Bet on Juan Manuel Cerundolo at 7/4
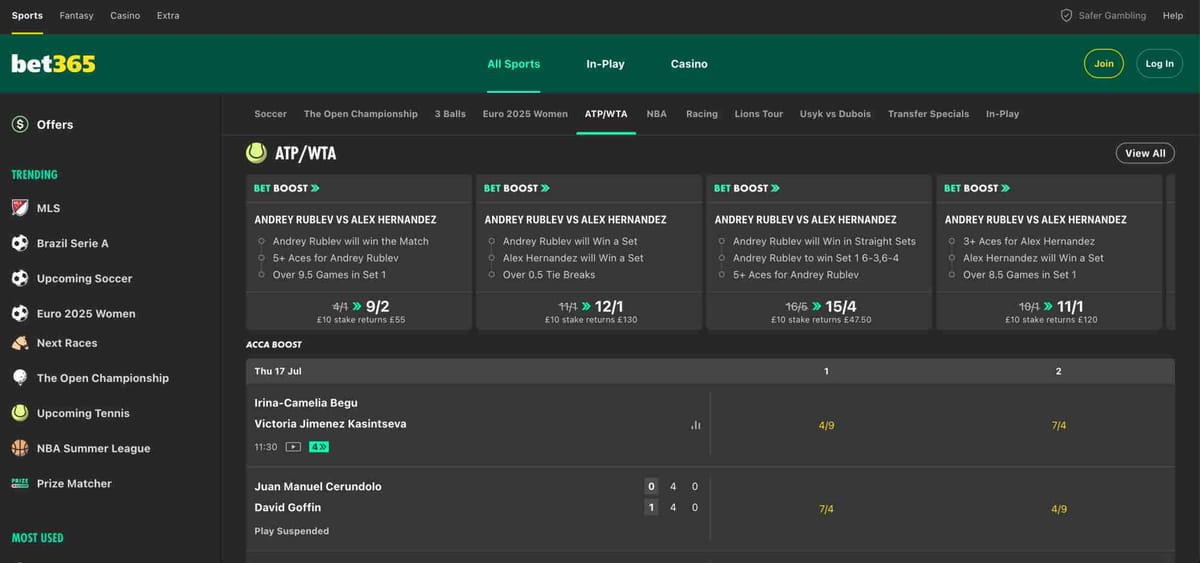Image resolution: width=1200 pixels, height=563 pixels. point(826,509)
